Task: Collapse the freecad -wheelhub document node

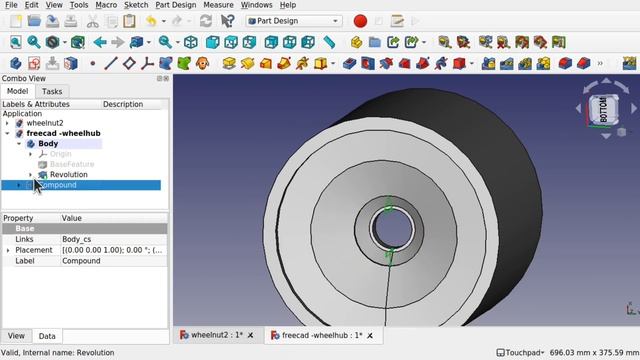Action: pyautogui.click(x=7, y=133)
